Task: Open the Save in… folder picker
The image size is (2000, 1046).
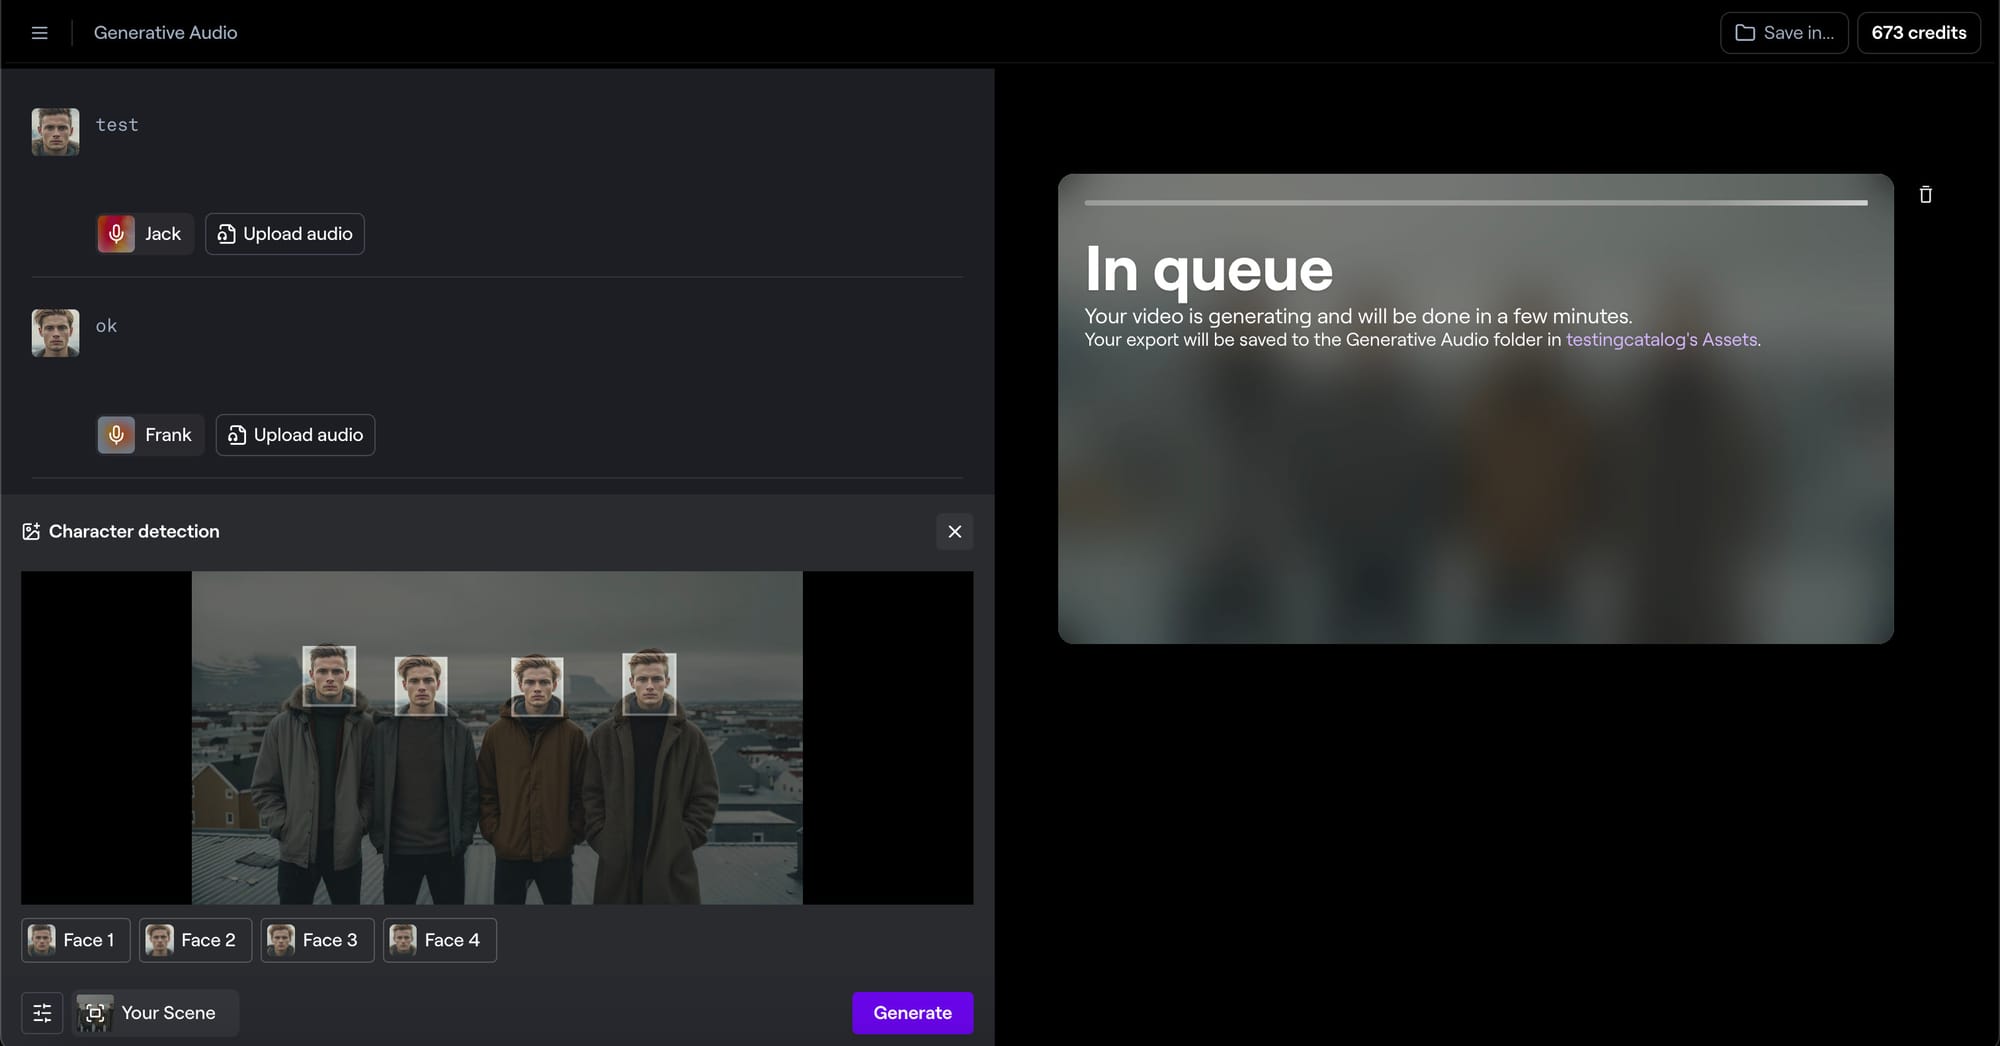Action: (x=1784, y=33)
